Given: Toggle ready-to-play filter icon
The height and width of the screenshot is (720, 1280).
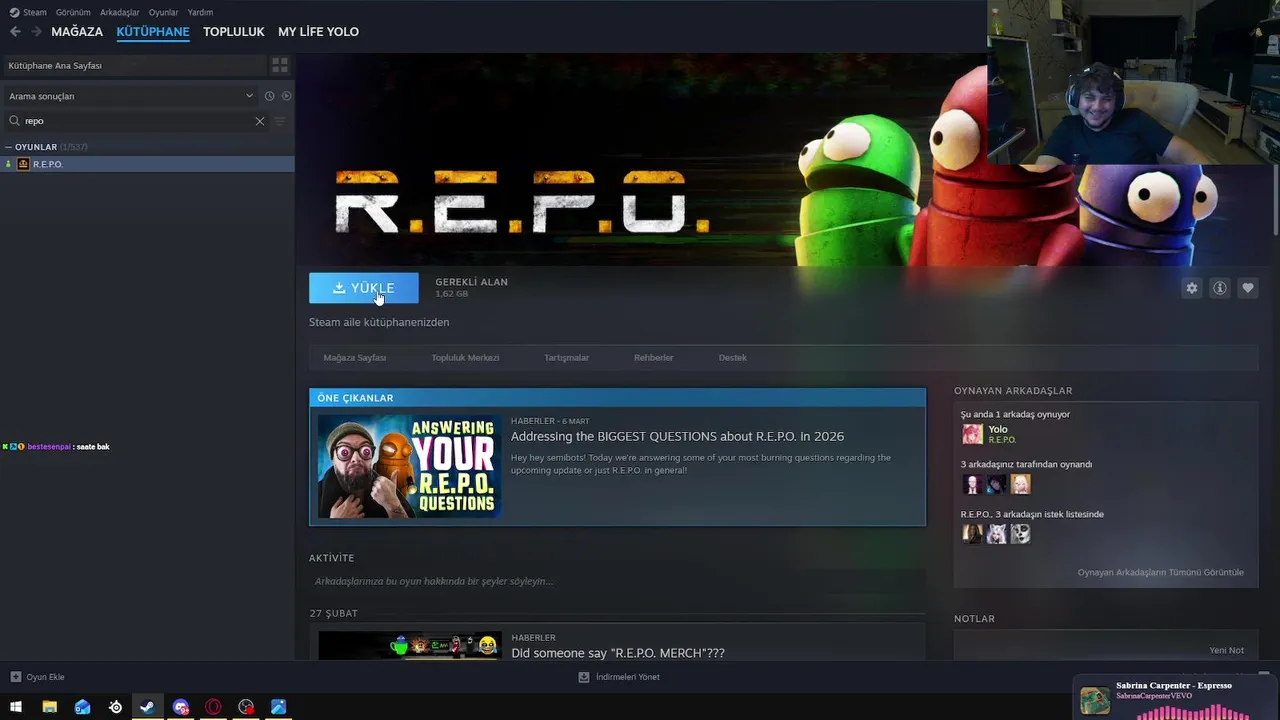Looking at the screenshot, I should 286,96.
